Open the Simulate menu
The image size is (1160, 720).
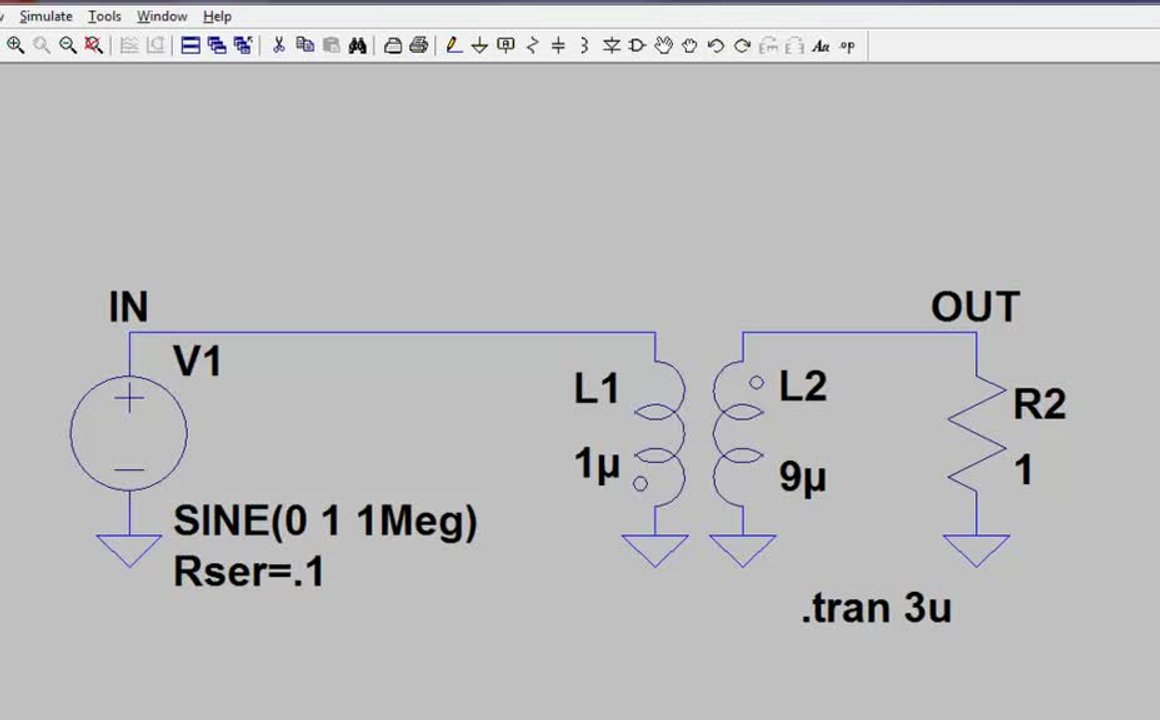coord(46,16)
